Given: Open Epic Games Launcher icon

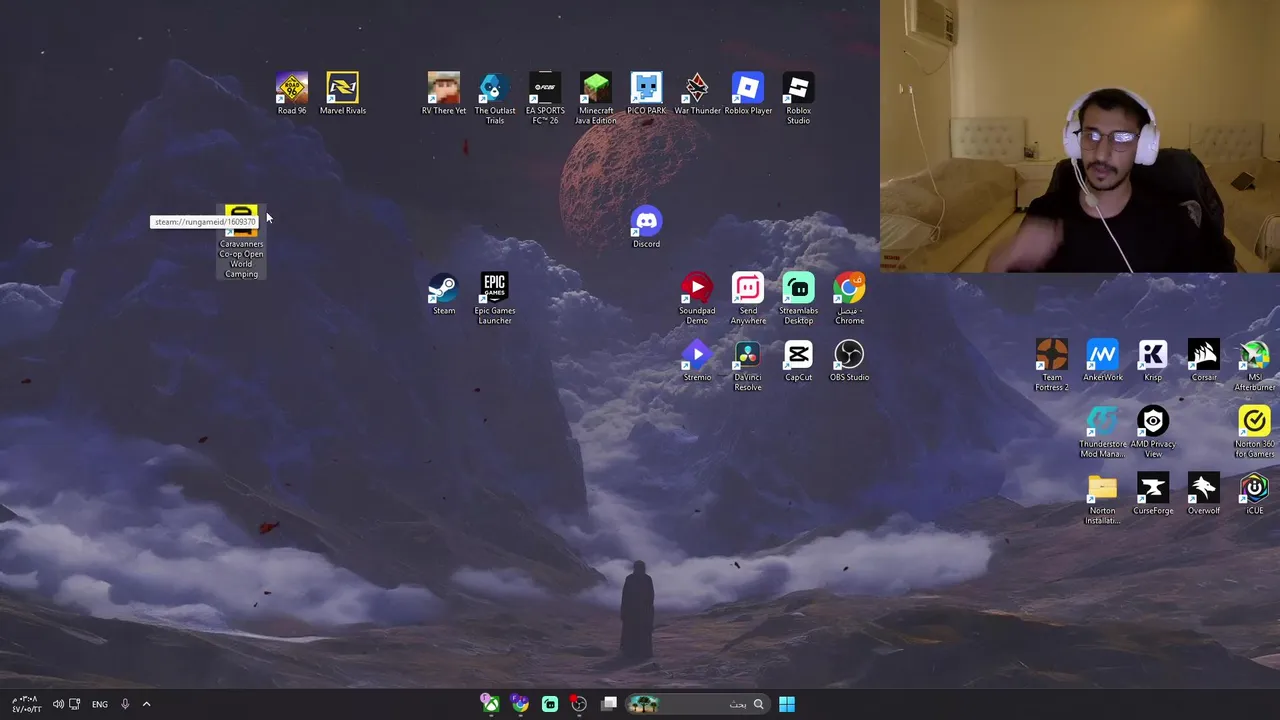Looking at the screenshot, I should (x=494, y=298).
